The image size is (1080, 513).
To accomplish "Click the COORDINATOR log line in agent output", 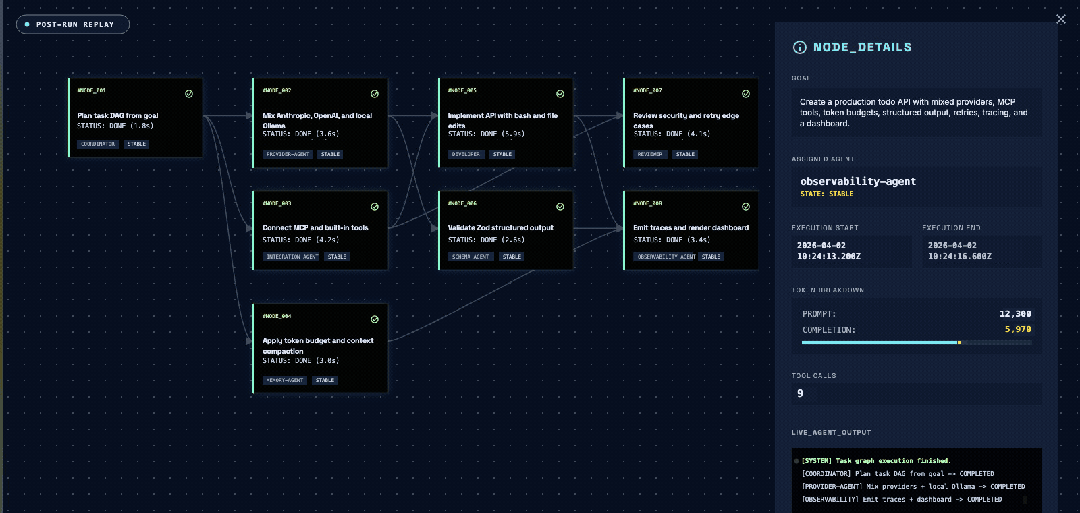I will (897, 474).
